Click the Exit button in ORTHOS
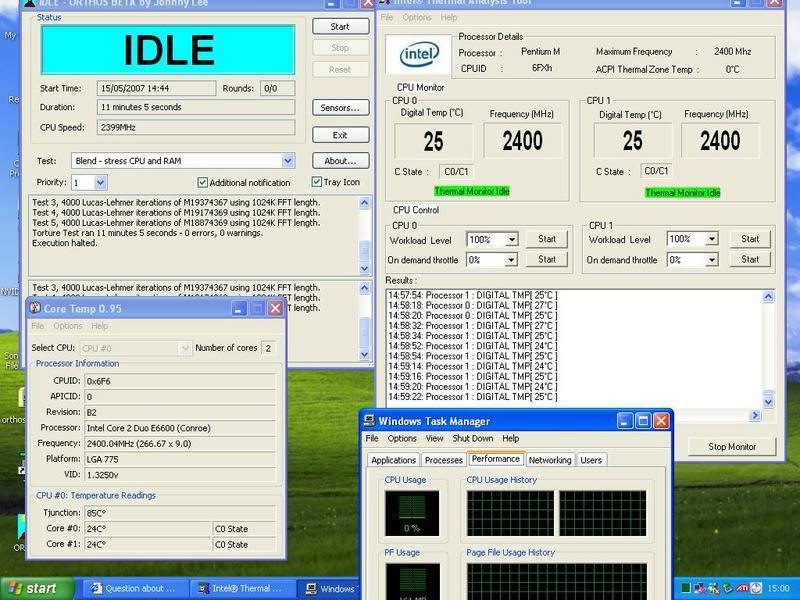This screenshot has height=600, width=800. (340, 135)
